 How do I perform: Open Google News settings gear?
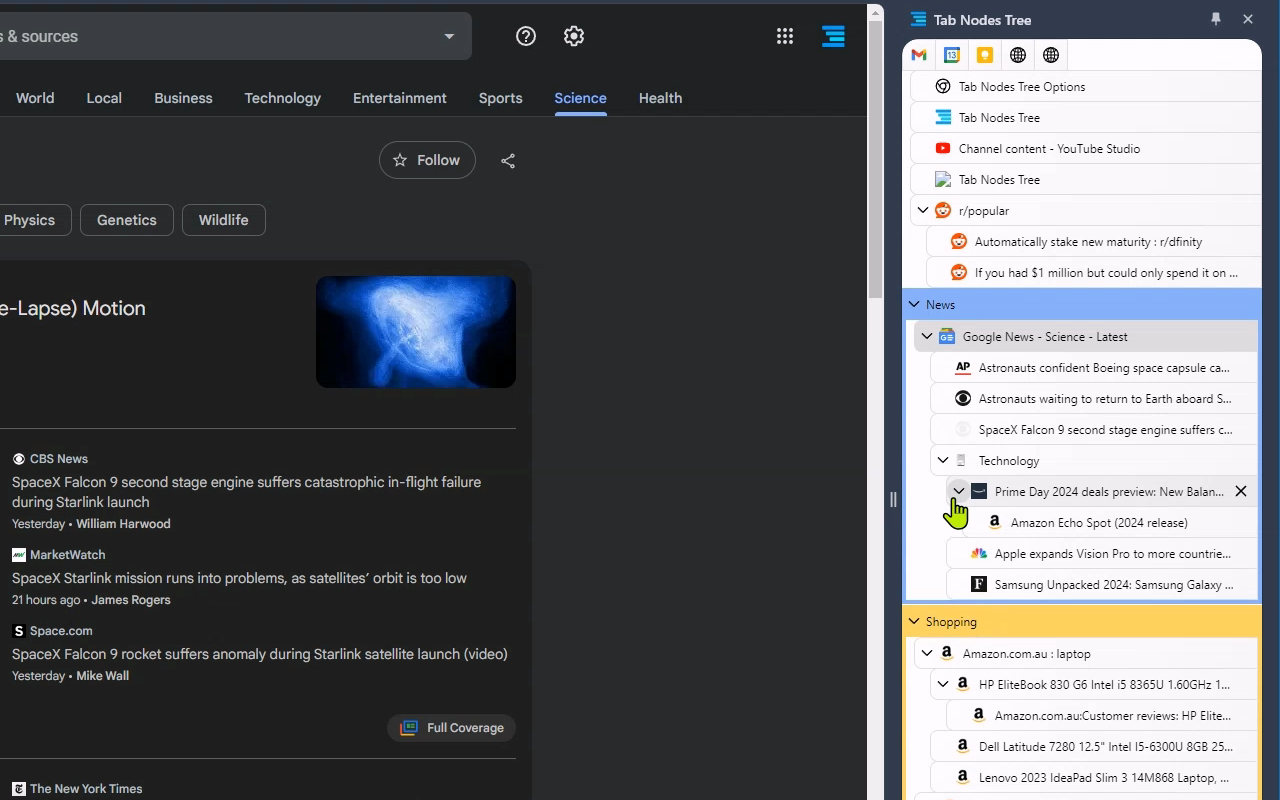pyautogui.click(x=574, y=36)
